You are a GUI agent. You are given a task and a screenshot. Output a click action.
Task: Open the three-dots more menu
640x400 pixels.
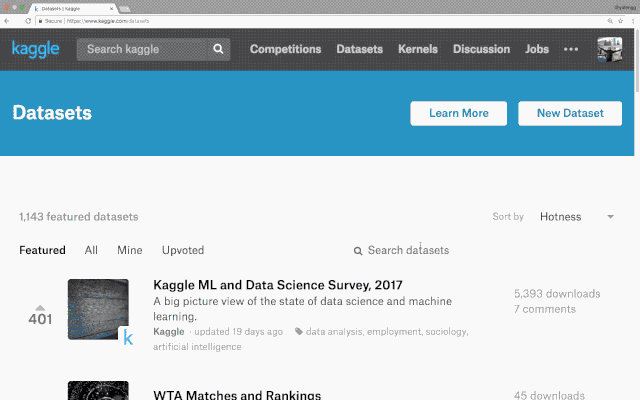click(x=571, y=49)
